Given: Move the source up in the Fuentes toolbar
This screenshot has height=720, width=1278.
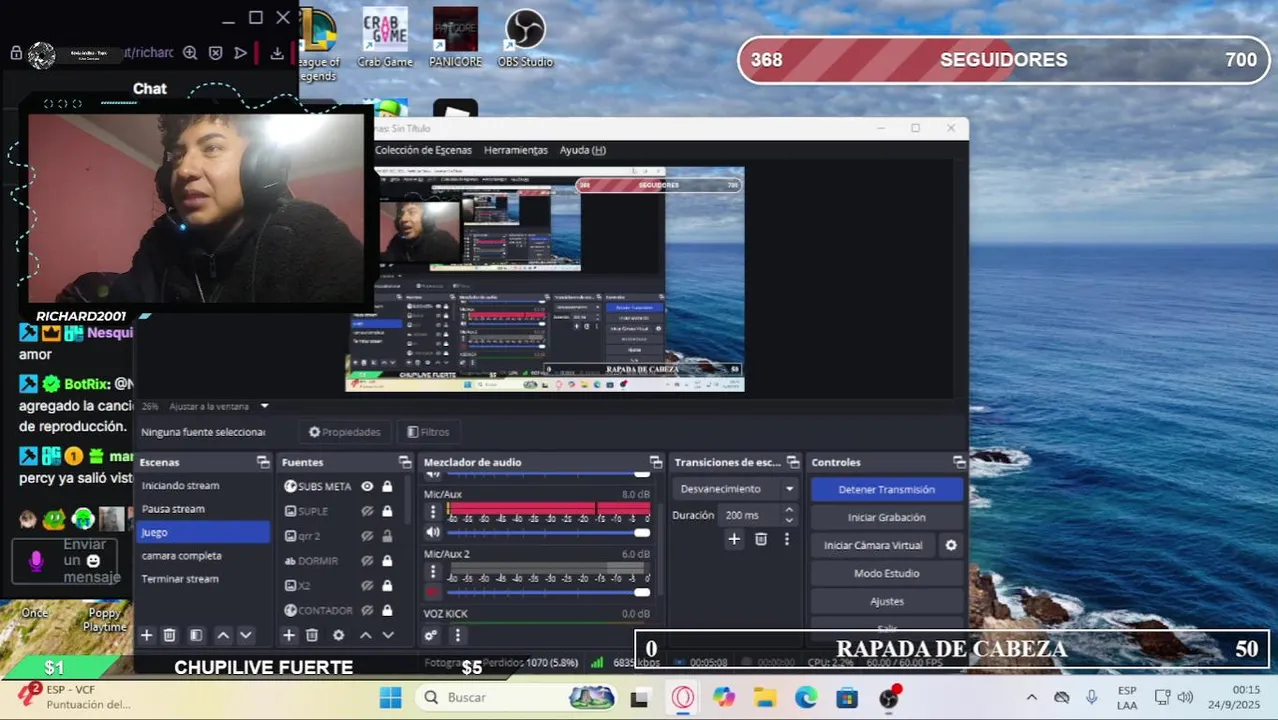Looking at the screenshot, I should pos(365,635).
